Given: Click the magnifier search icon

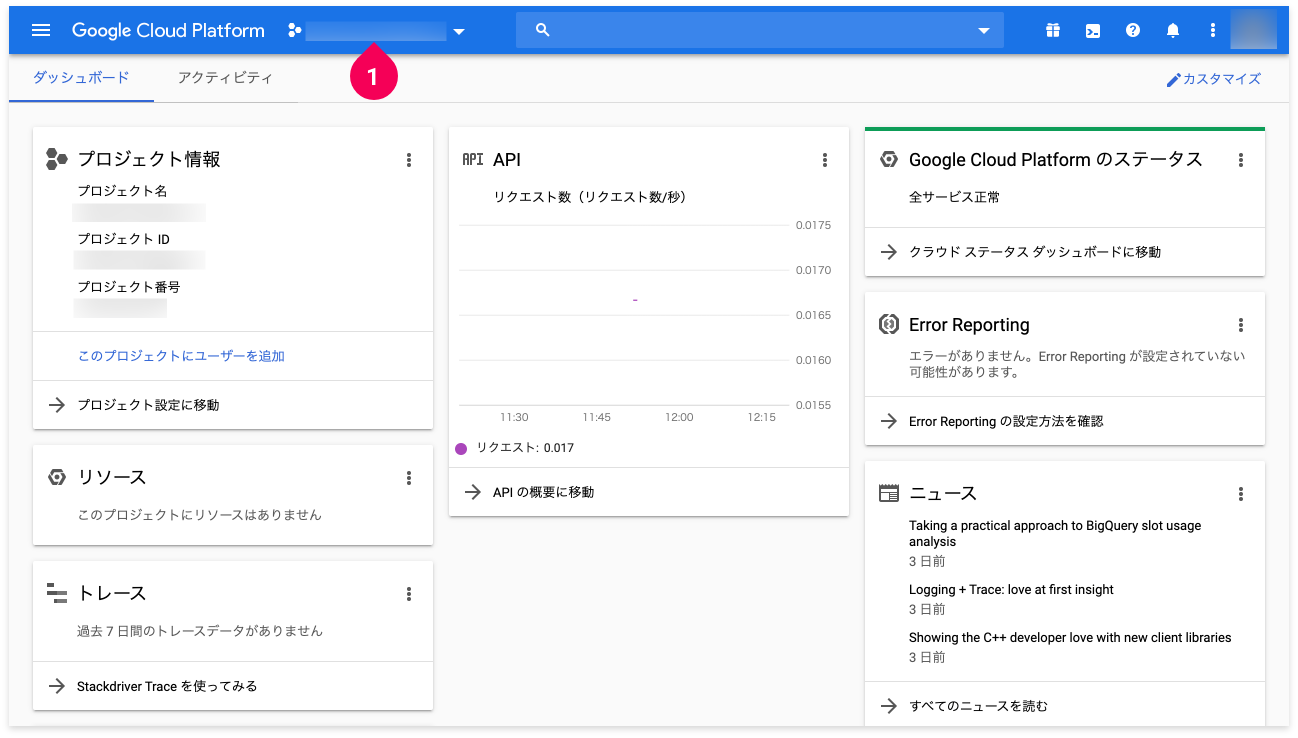Looking at the screenshot, I should pyautogui.click(x=543, y=30).
